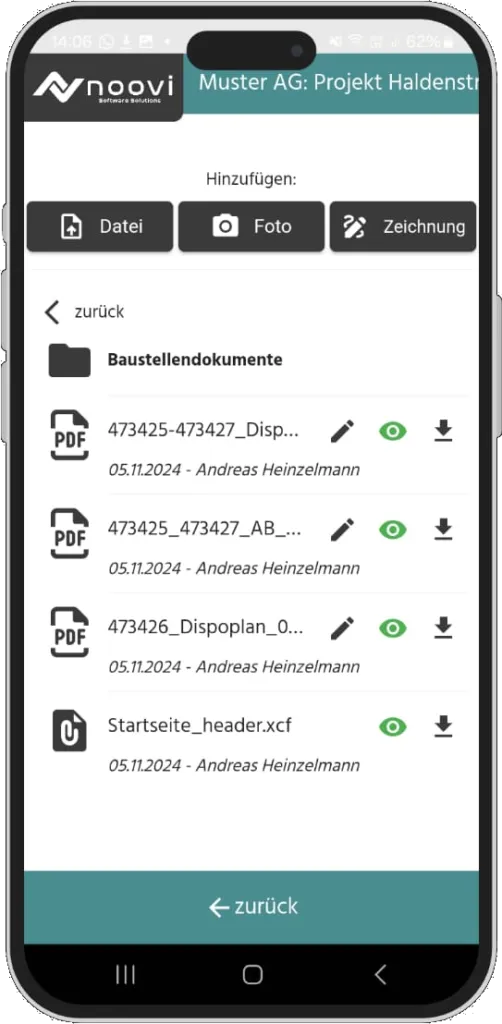This screenshot has width=502, height=1024.
Task: Toggle visibility eye for 473426_Dispoplan PDF
Action: pos(392,628)
